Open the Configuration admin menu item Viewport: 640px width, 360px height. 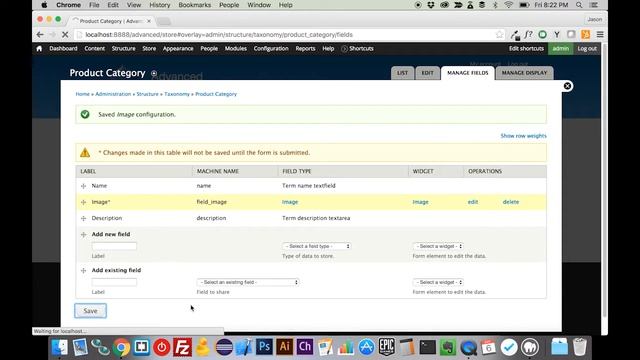pyautogui.click(x=271, y=49)
